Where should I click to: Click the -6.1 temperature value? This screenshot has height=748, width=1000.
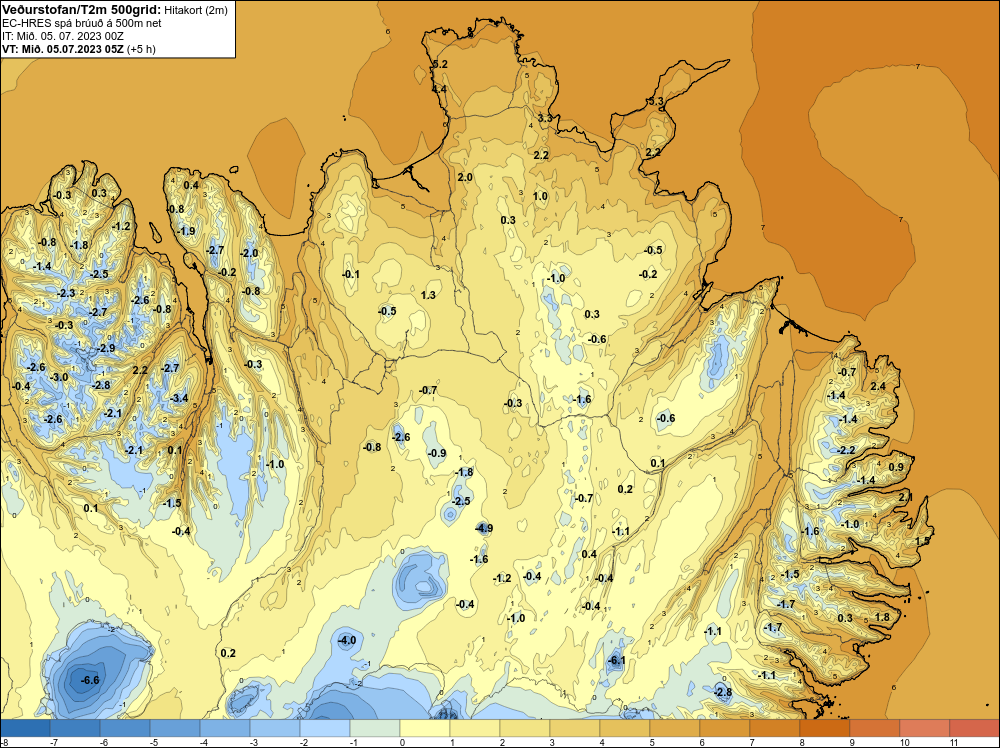click(616, 661)
